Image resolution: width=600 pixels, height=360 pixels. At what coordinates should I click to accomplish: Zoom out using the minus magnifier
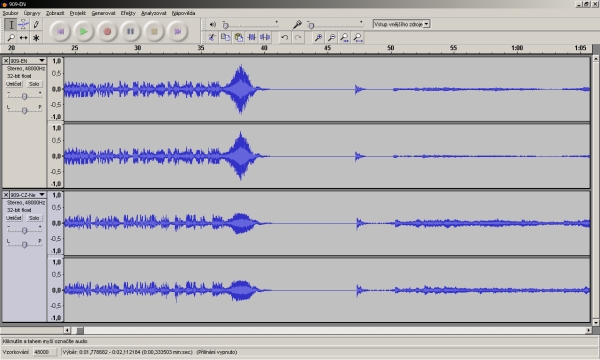[331, 37]
